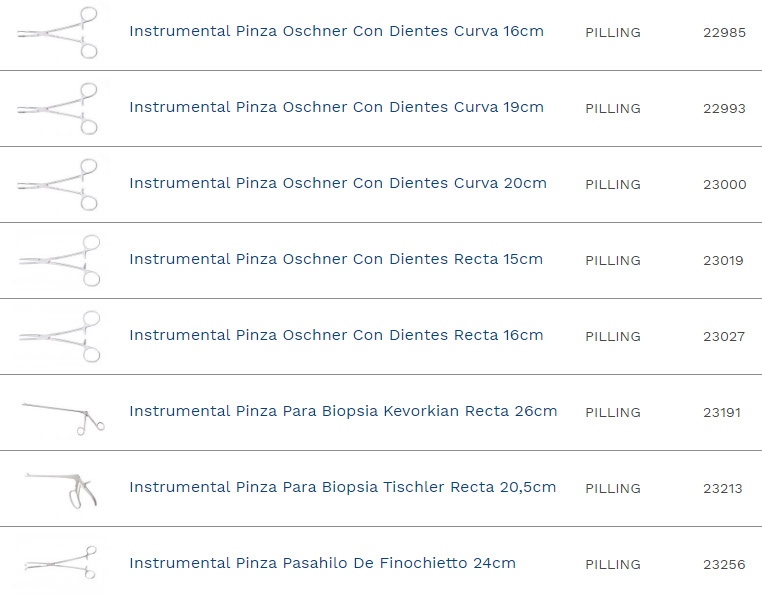Screen dimensions: 762x602
Task: Go to Pinza Oschner Con Dientes Curva 20cm
Action: pos(337,183)
